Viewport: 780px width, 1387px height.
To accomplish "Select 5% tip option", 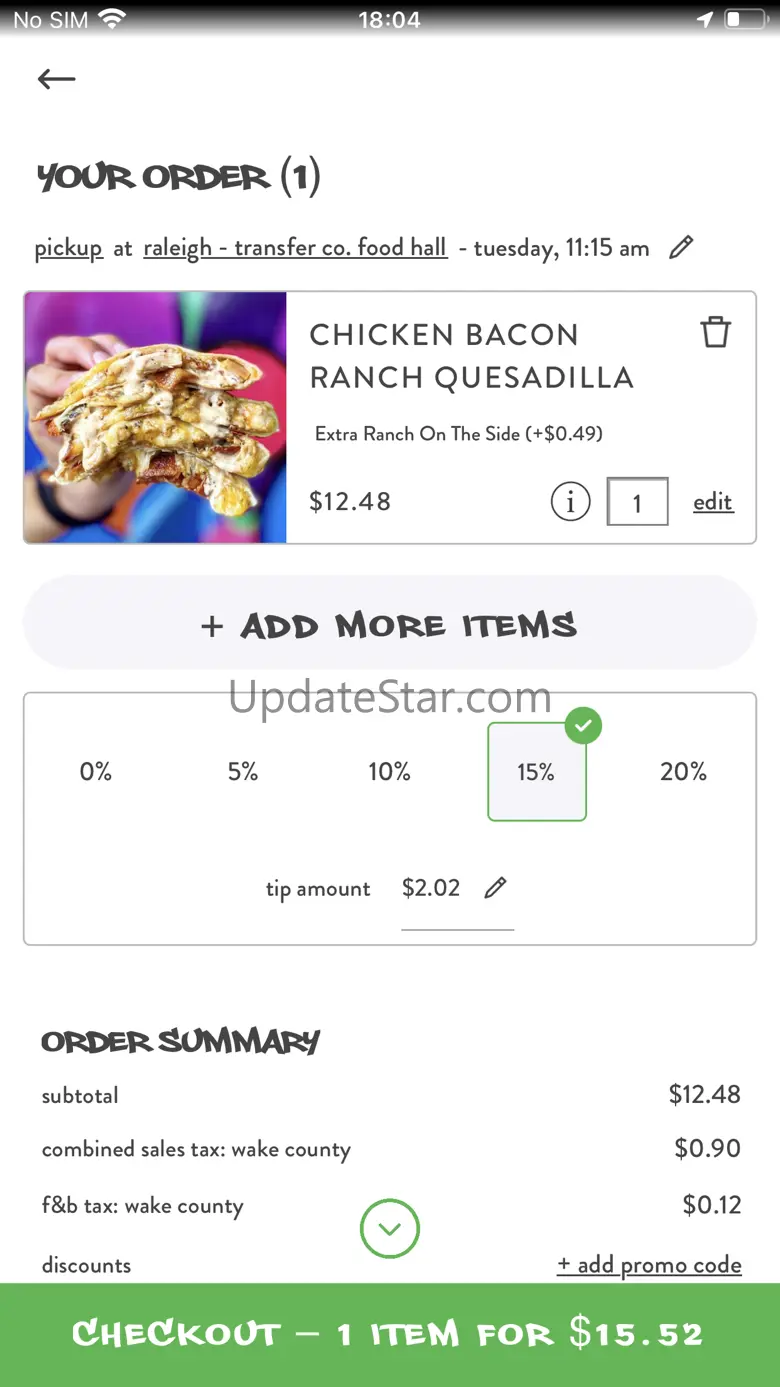I will tap(243, 772).
